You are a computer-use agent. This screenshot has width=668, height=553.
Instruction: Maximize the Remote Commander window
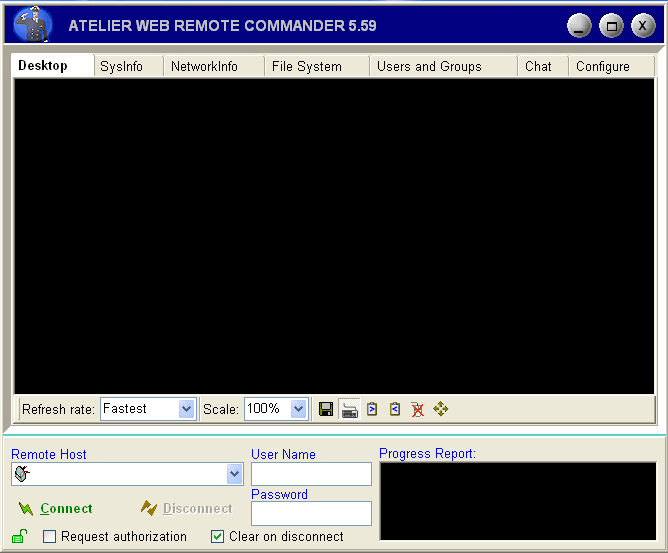(611, 26)
